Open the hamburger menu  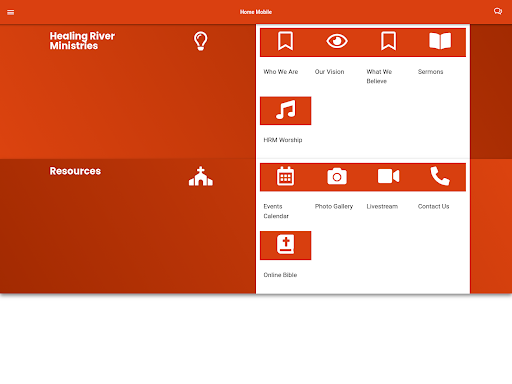click(x=11, y=12)
